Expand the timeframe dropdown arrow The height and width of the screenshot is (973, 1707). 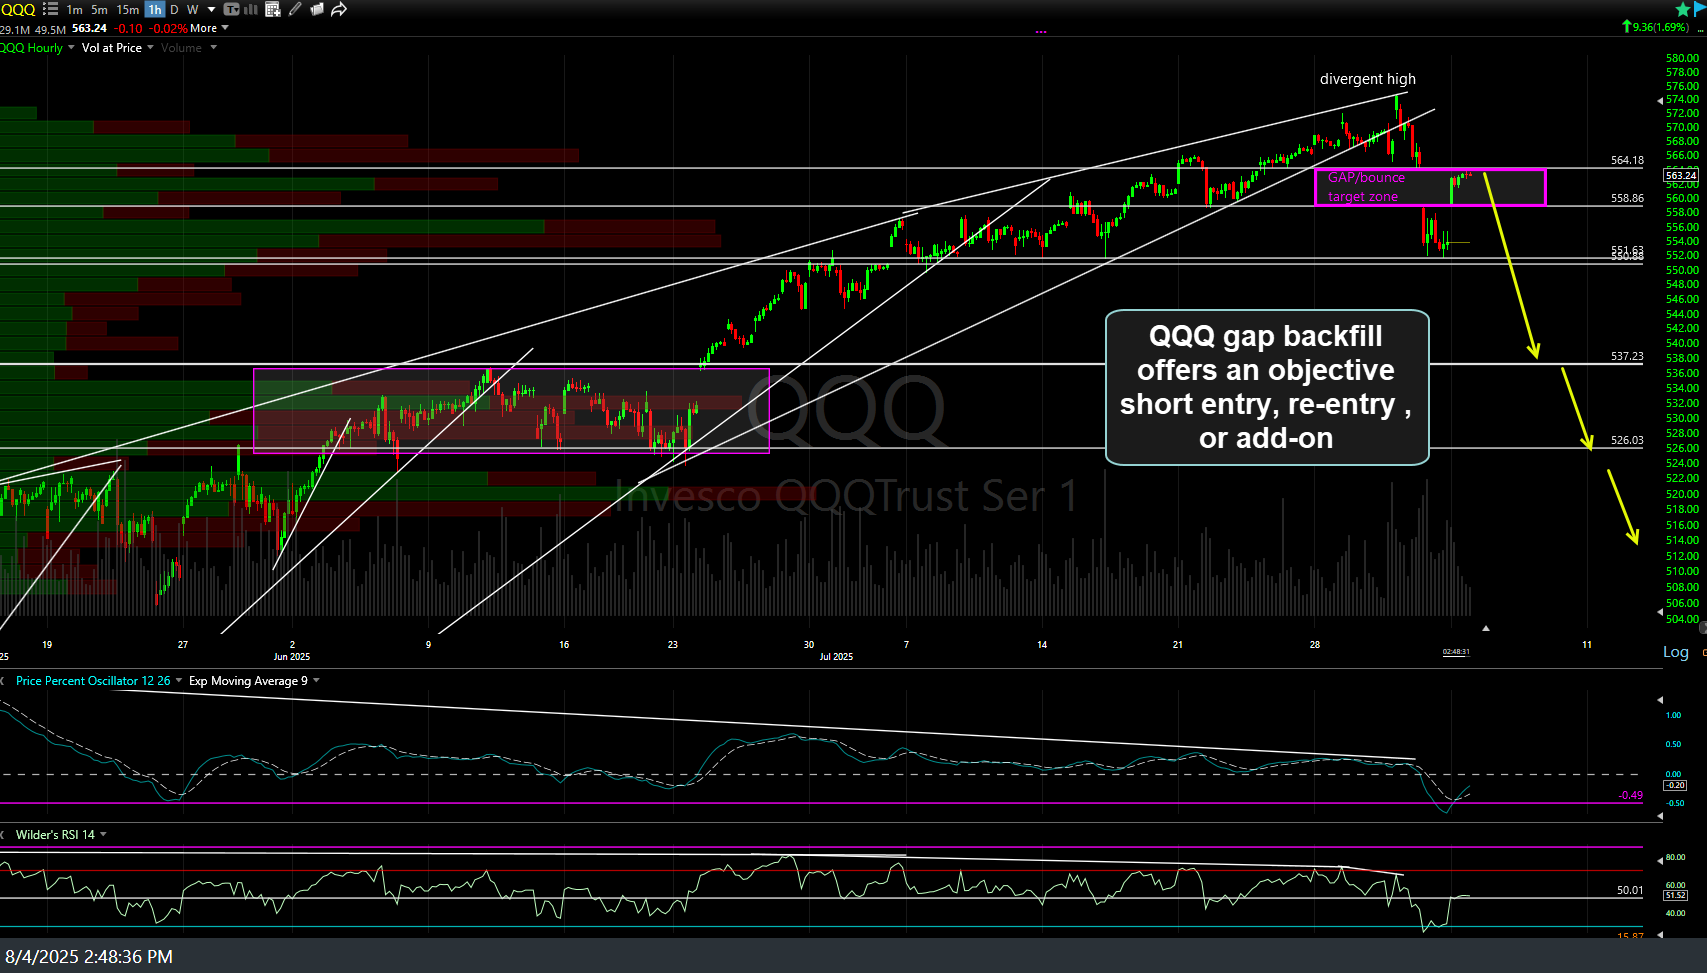coord(211,9)
